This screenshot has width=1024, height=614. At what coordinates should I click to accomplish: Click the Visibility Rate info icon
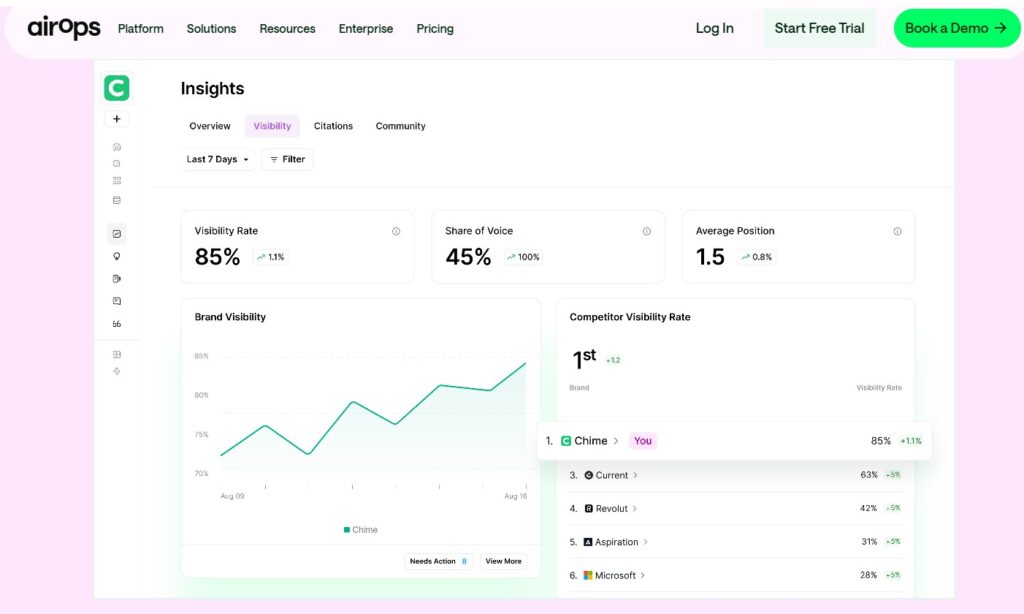[396, 231]
